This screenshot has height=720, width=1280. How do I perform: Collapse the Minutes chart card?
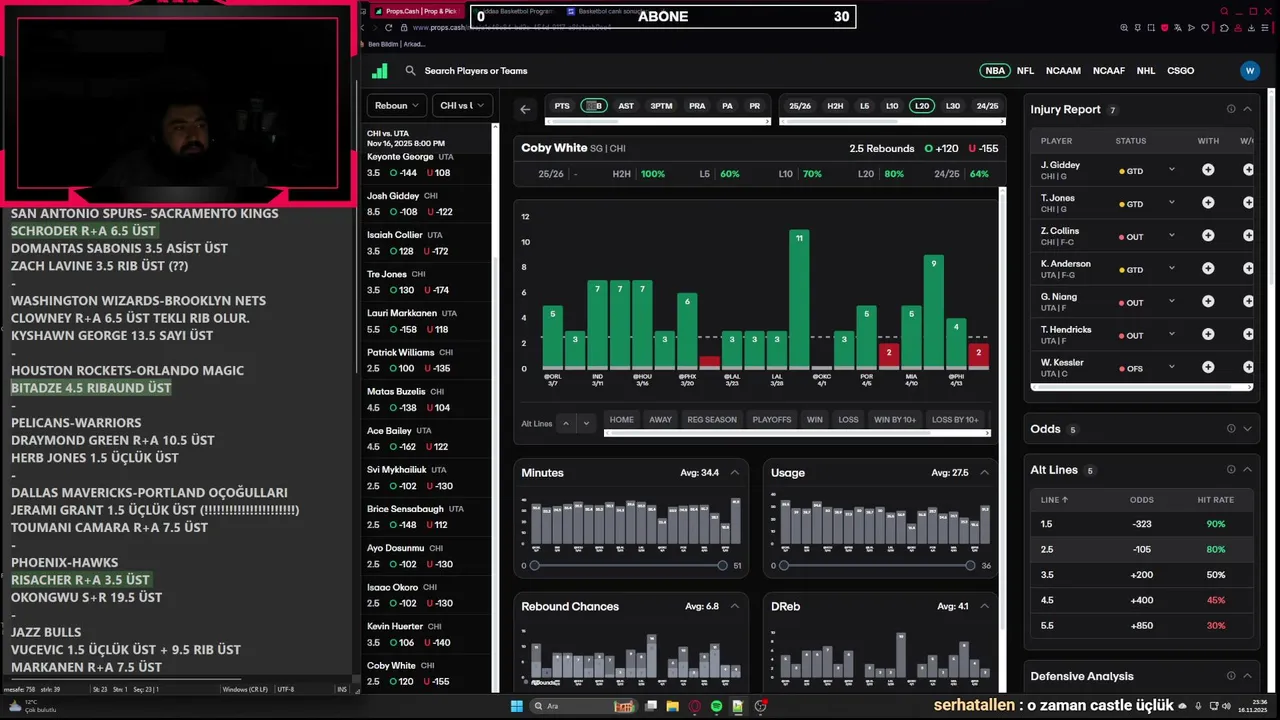click(x=735, y=473)
